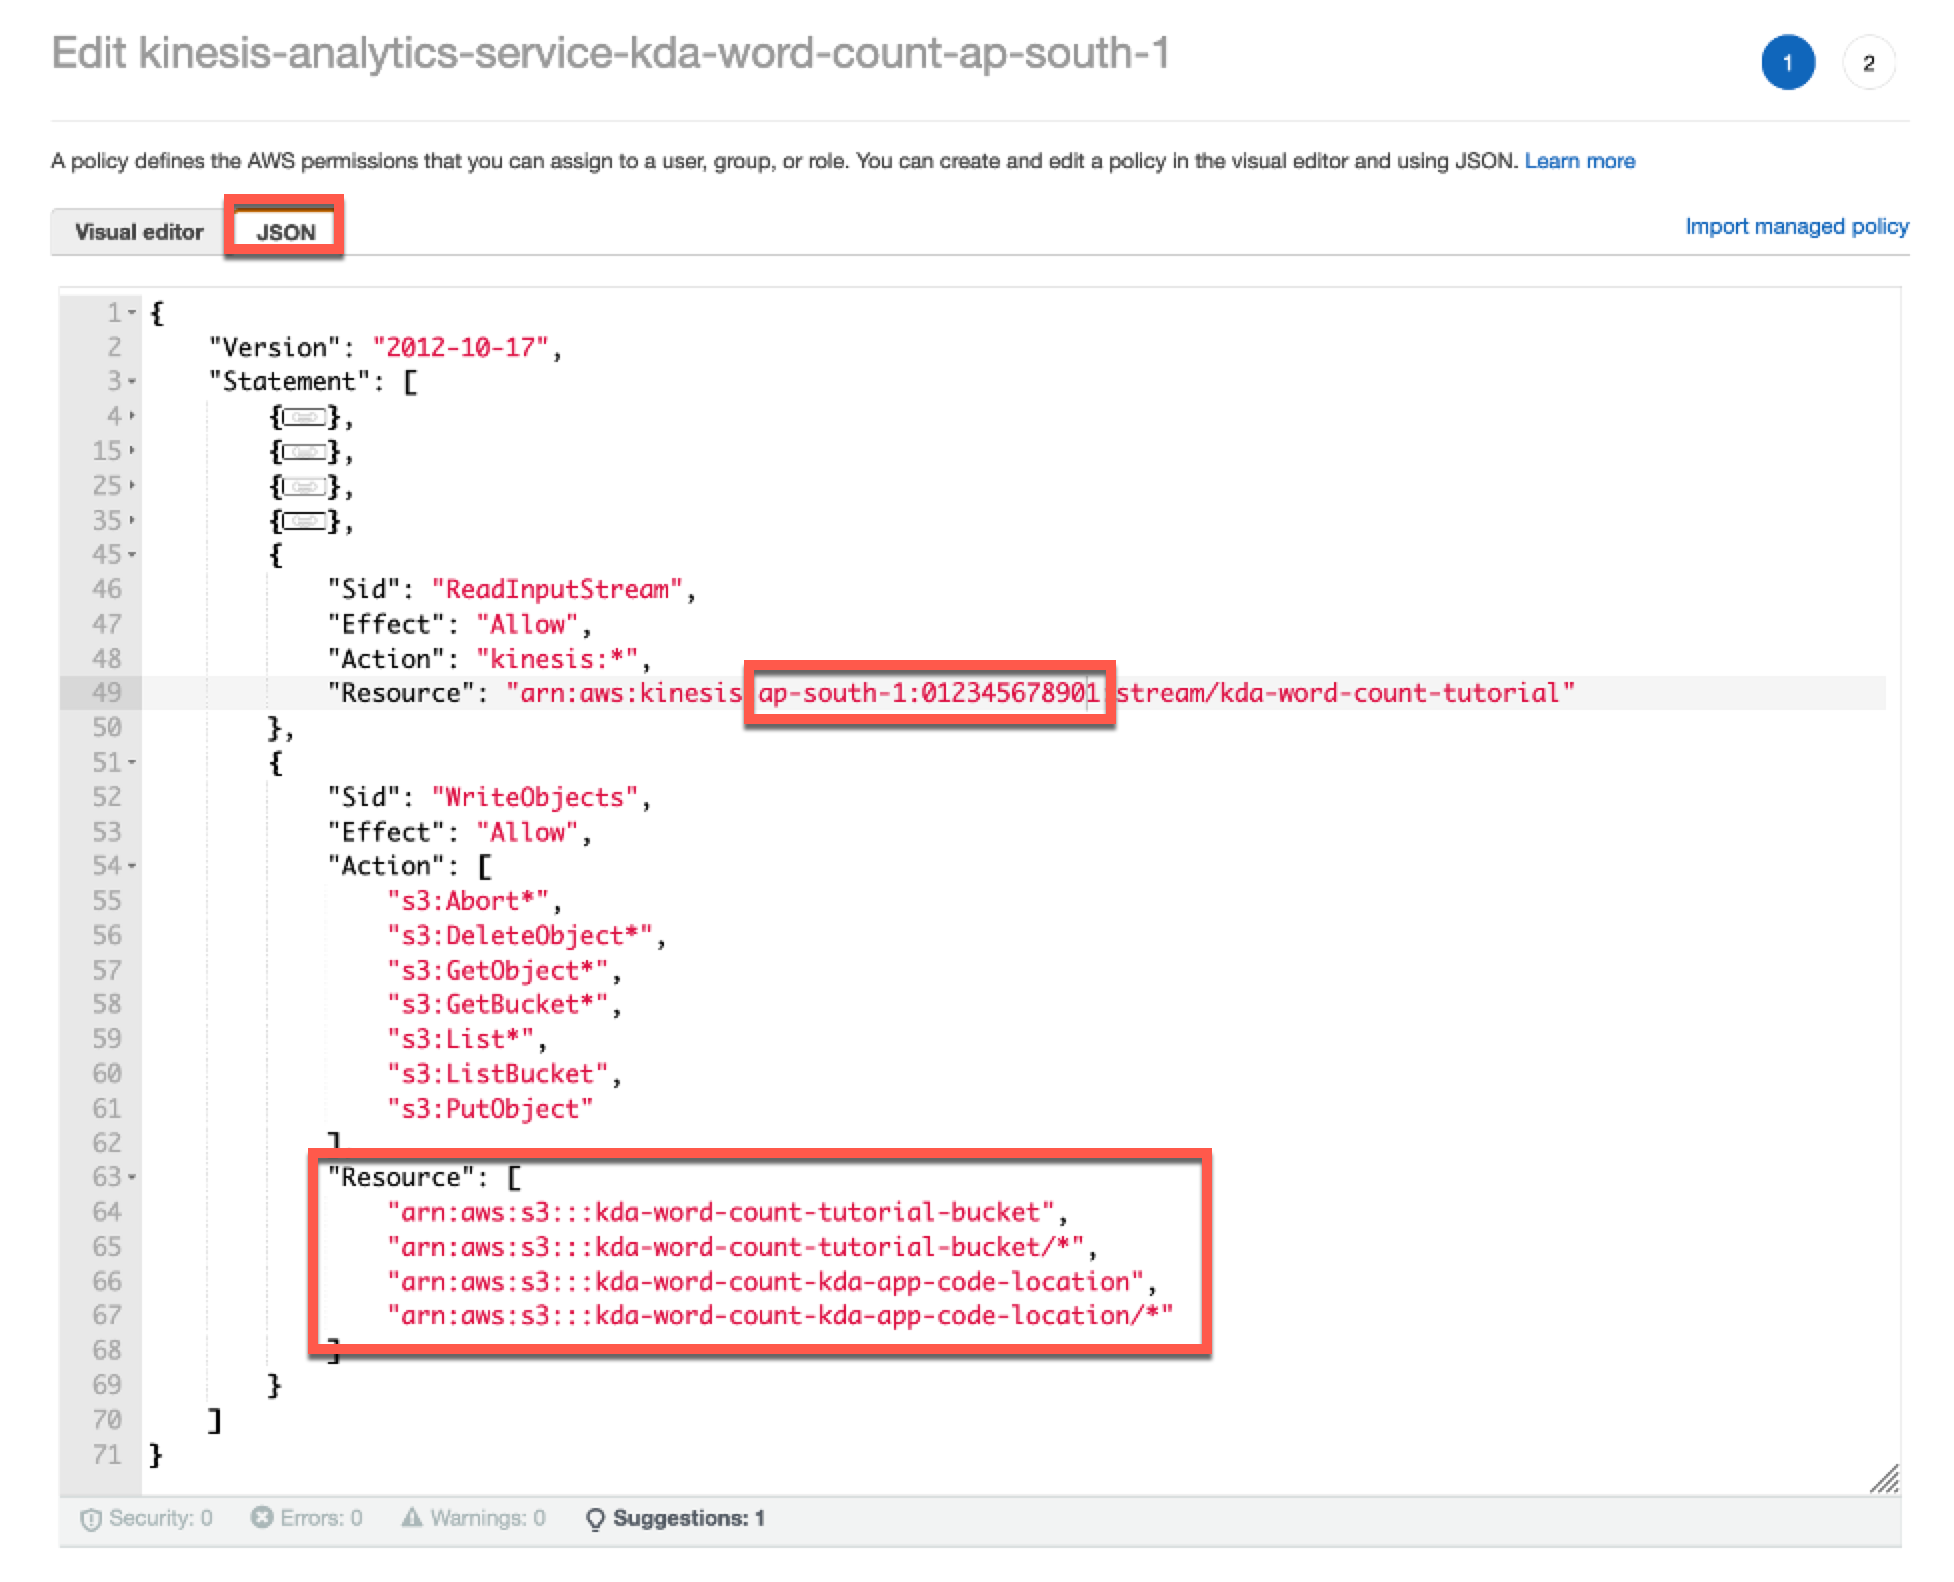Open the Learn more link
1954x1582 pixels.
click(x=1580, y=161)
